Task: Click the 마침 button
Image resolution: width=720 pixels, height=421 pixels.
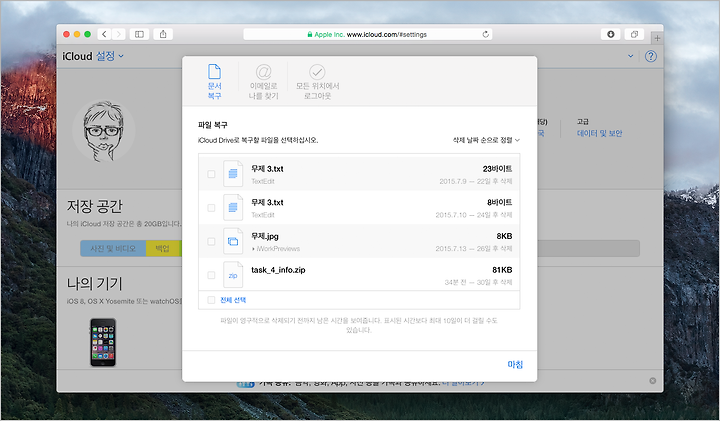Action: click(515, 365)
